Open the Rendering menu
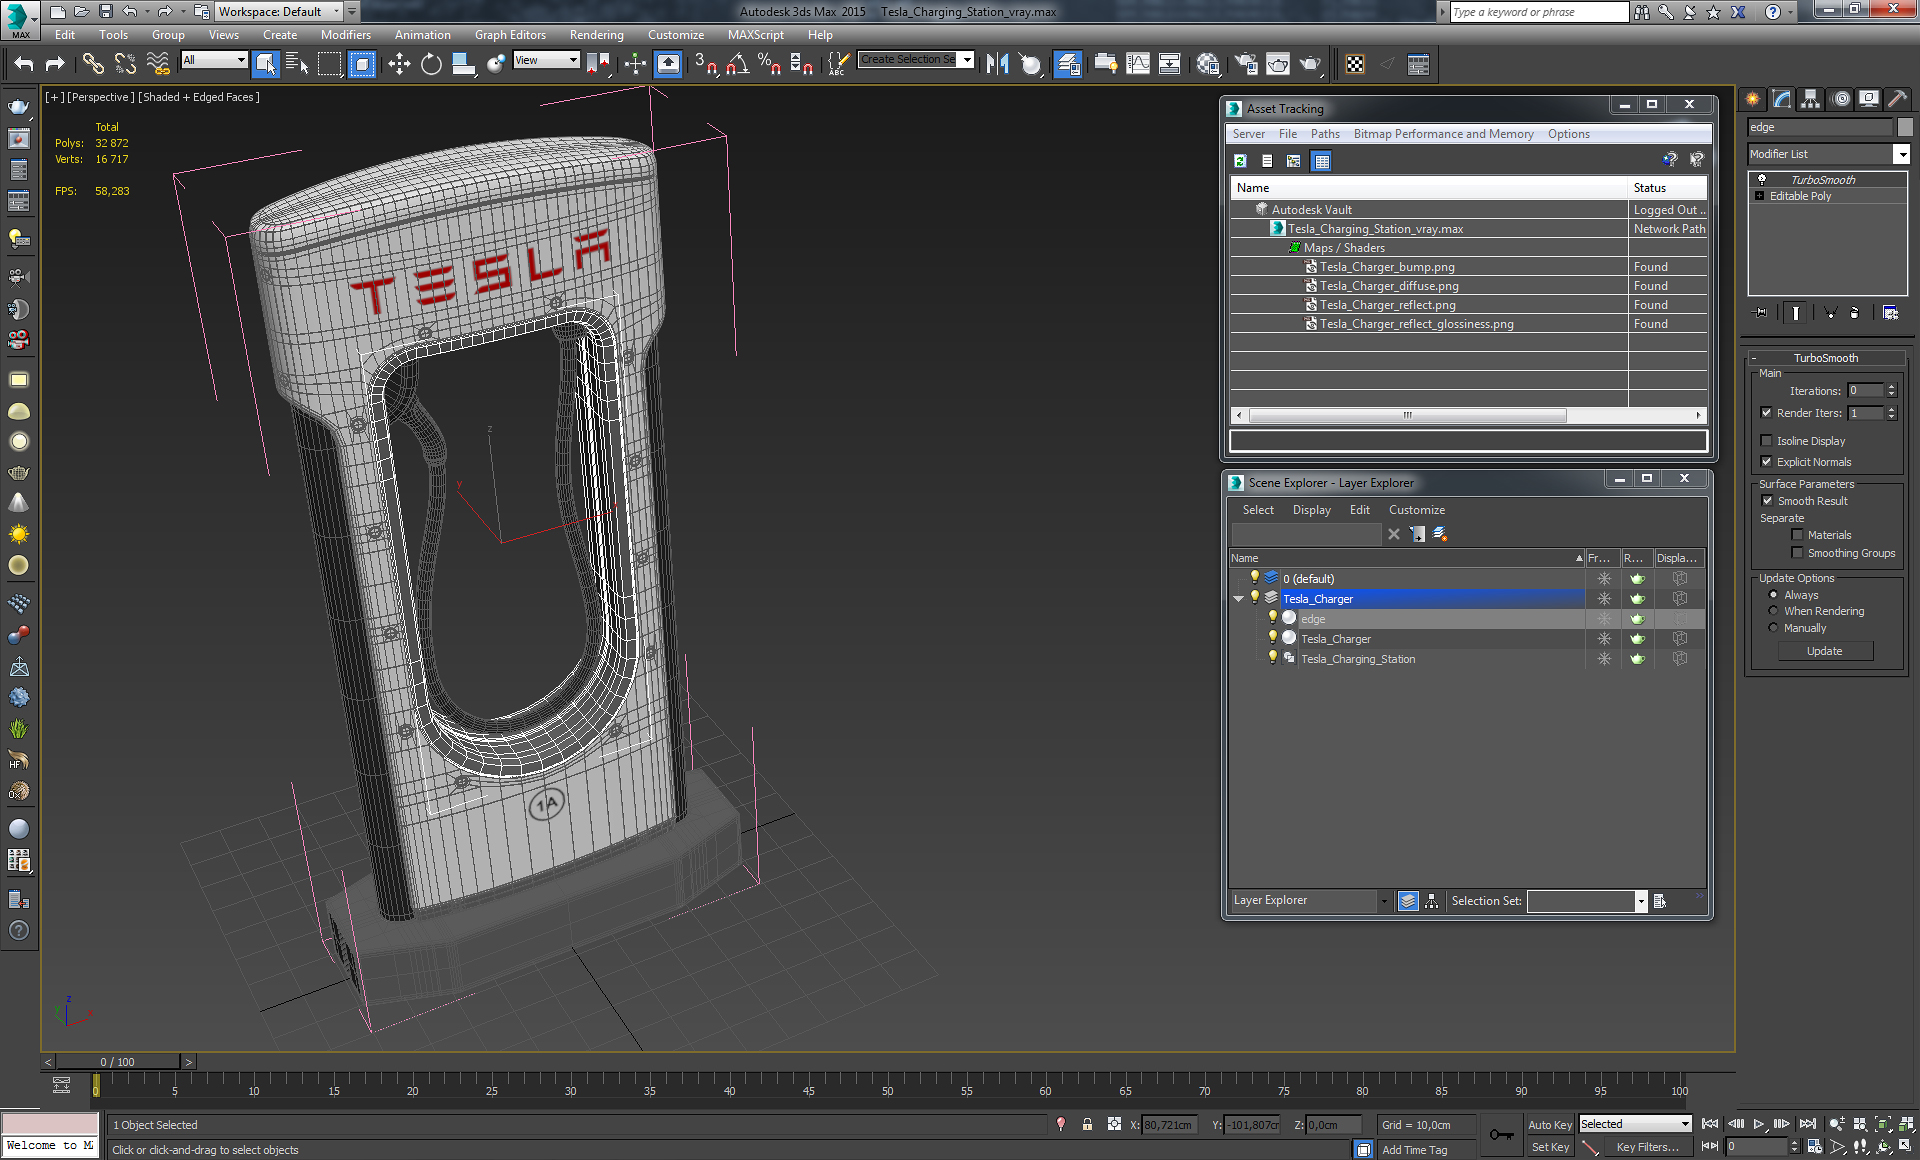 (596, 35)
